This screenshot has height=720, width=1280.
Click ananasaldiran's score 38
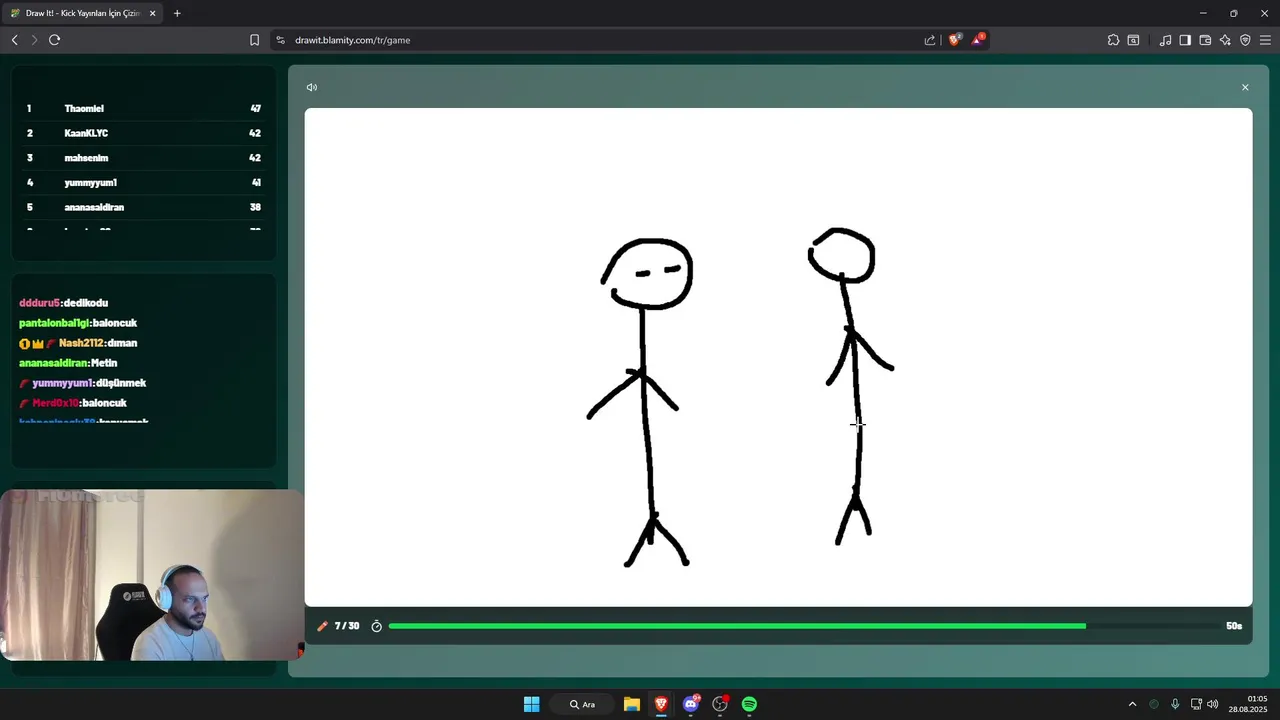[x=255, y=207]
